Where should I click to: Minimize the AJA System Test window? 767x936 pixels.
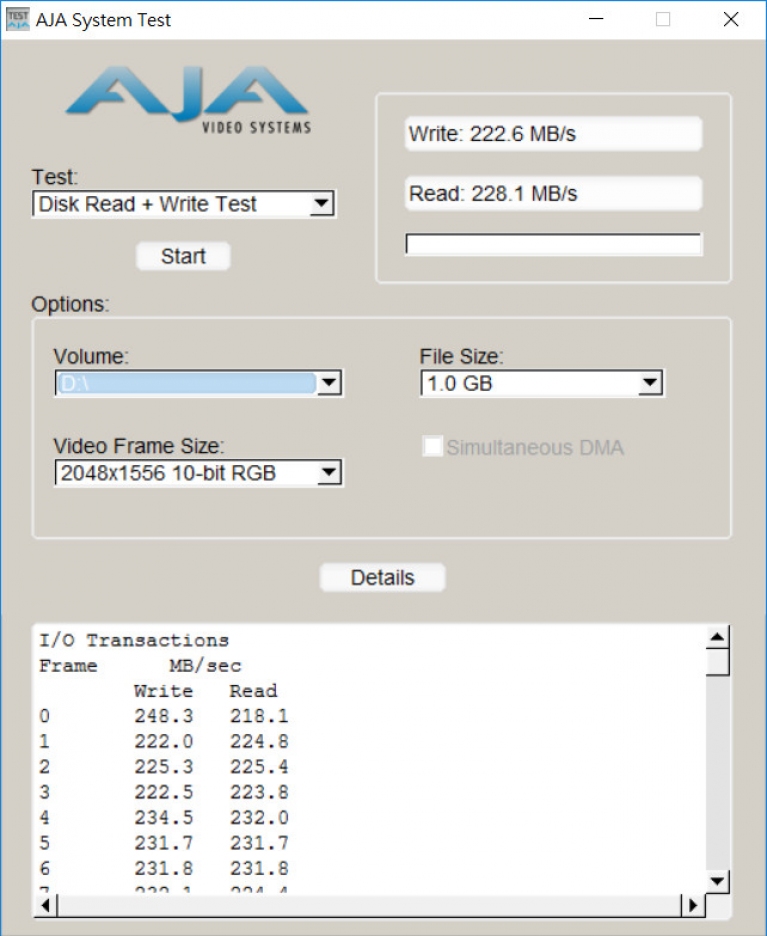pos(596,19)
